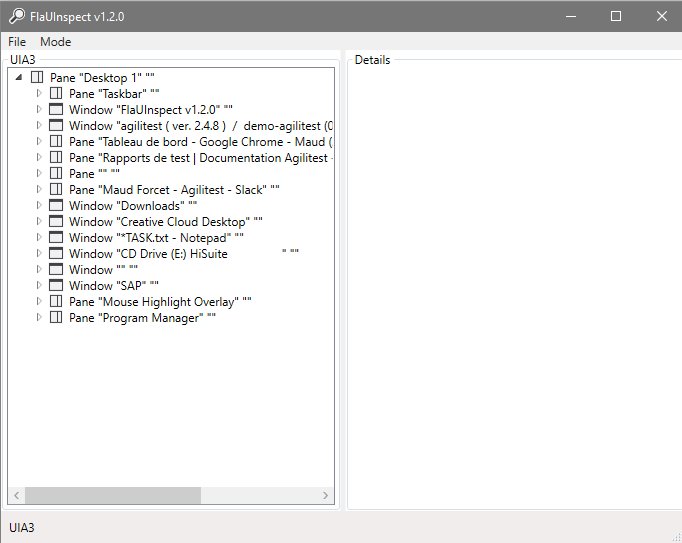The image size is (682, 543).
Task: Click the pane icon beside Tableau de bord
Action: [56, 141]
